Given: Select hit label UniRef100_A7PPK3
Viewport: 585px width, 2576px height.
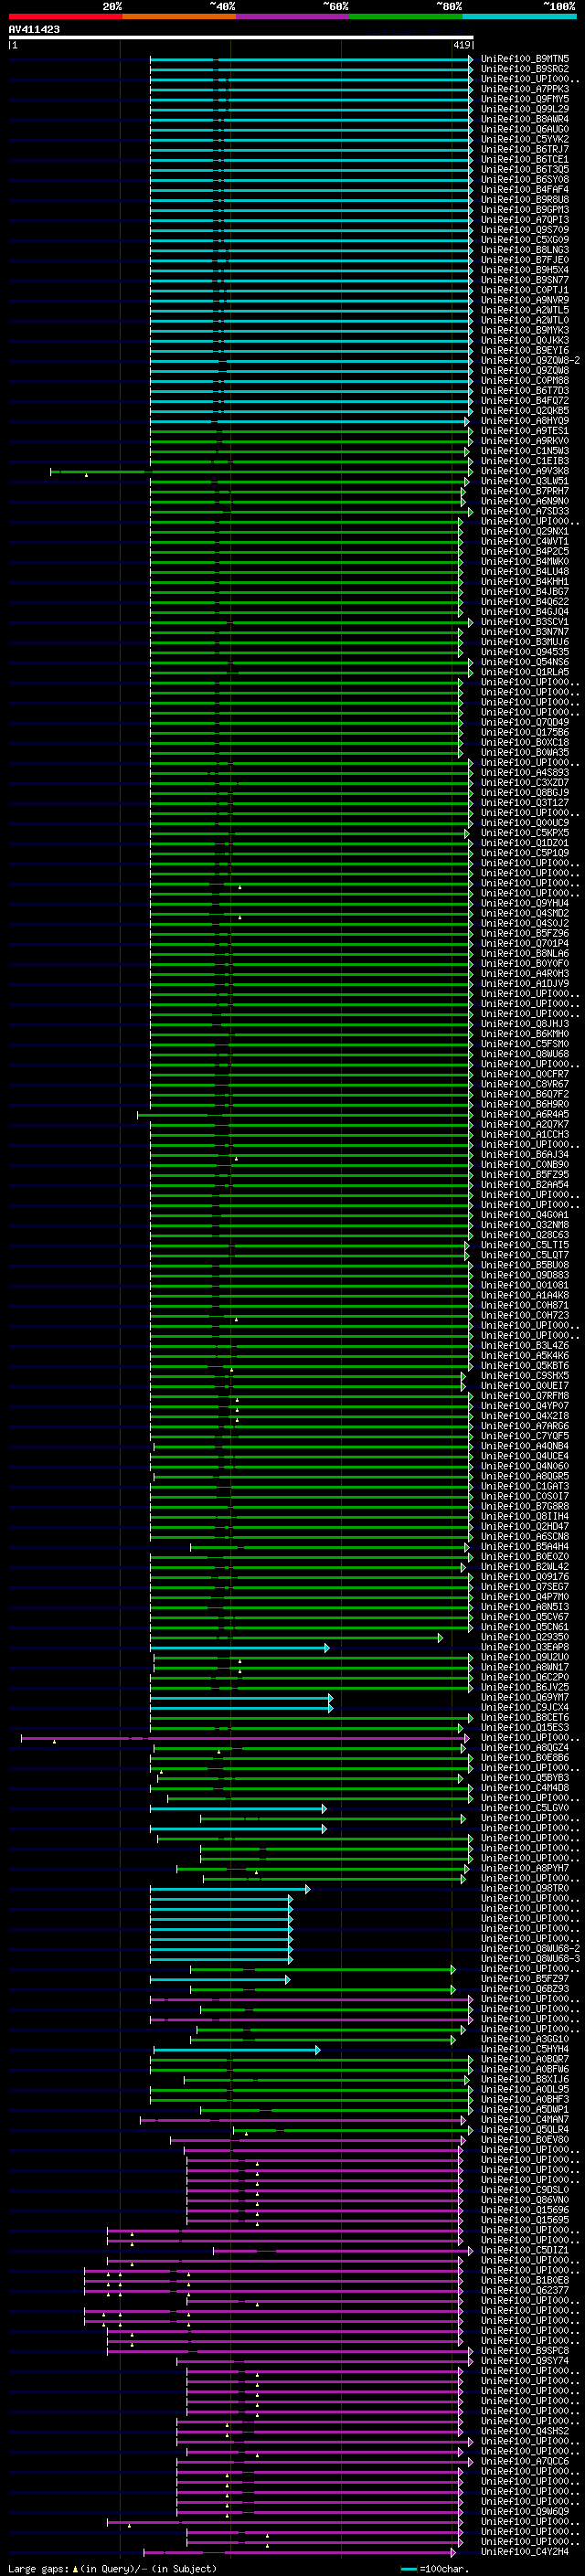Looking at the screenshot, I should click(525, 89).
